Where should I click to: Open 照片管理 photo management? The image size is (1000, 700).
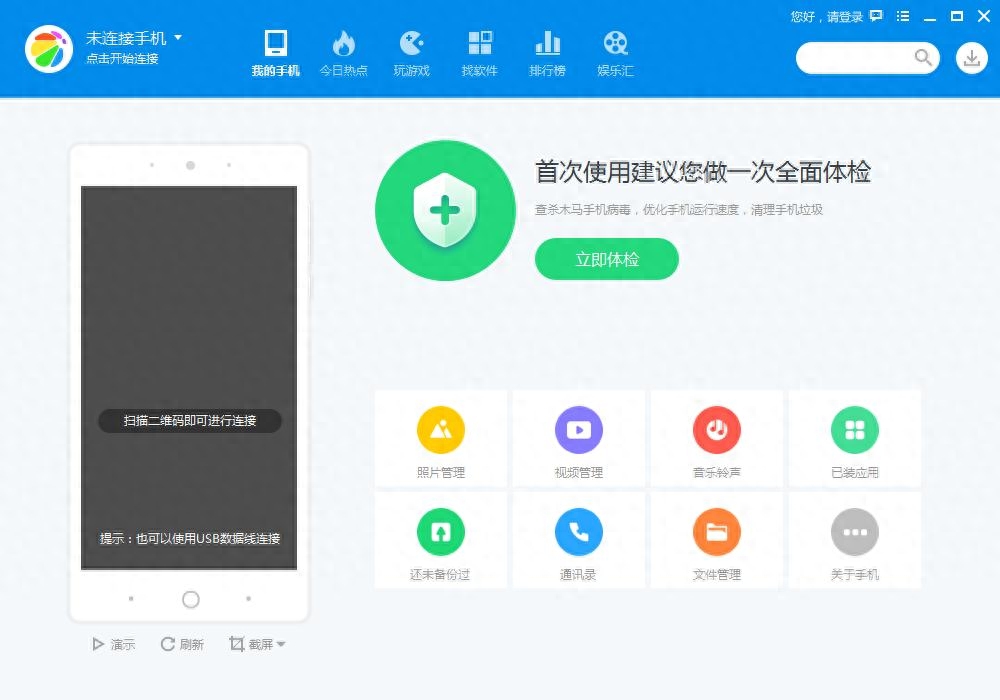[440, 438]
